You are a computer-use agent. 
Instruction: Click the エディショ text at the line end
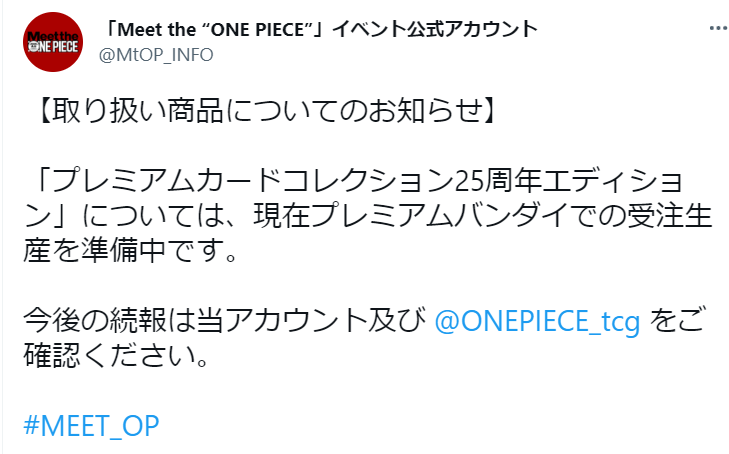click(613, 182)
